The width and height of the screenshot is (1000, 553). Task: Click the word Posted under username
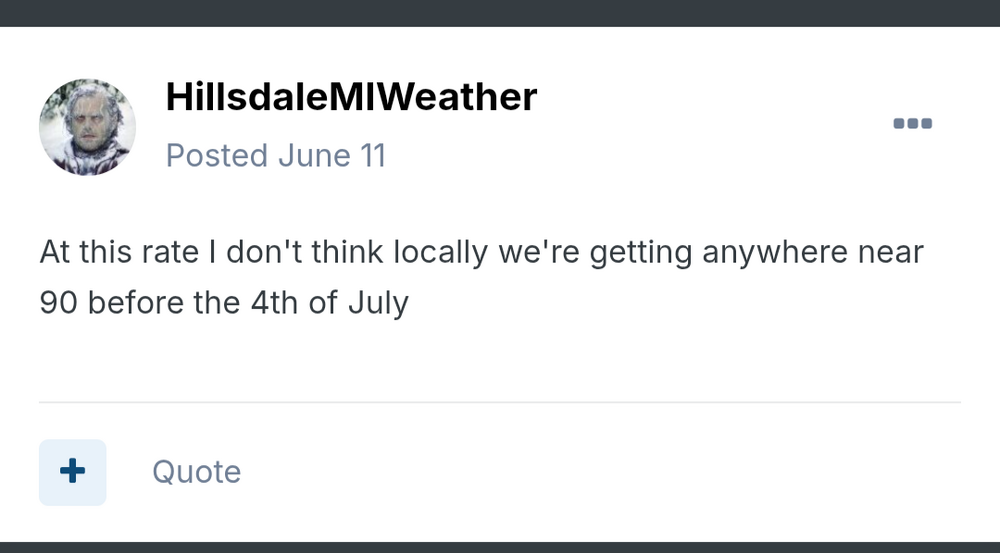tap(217, 156)
